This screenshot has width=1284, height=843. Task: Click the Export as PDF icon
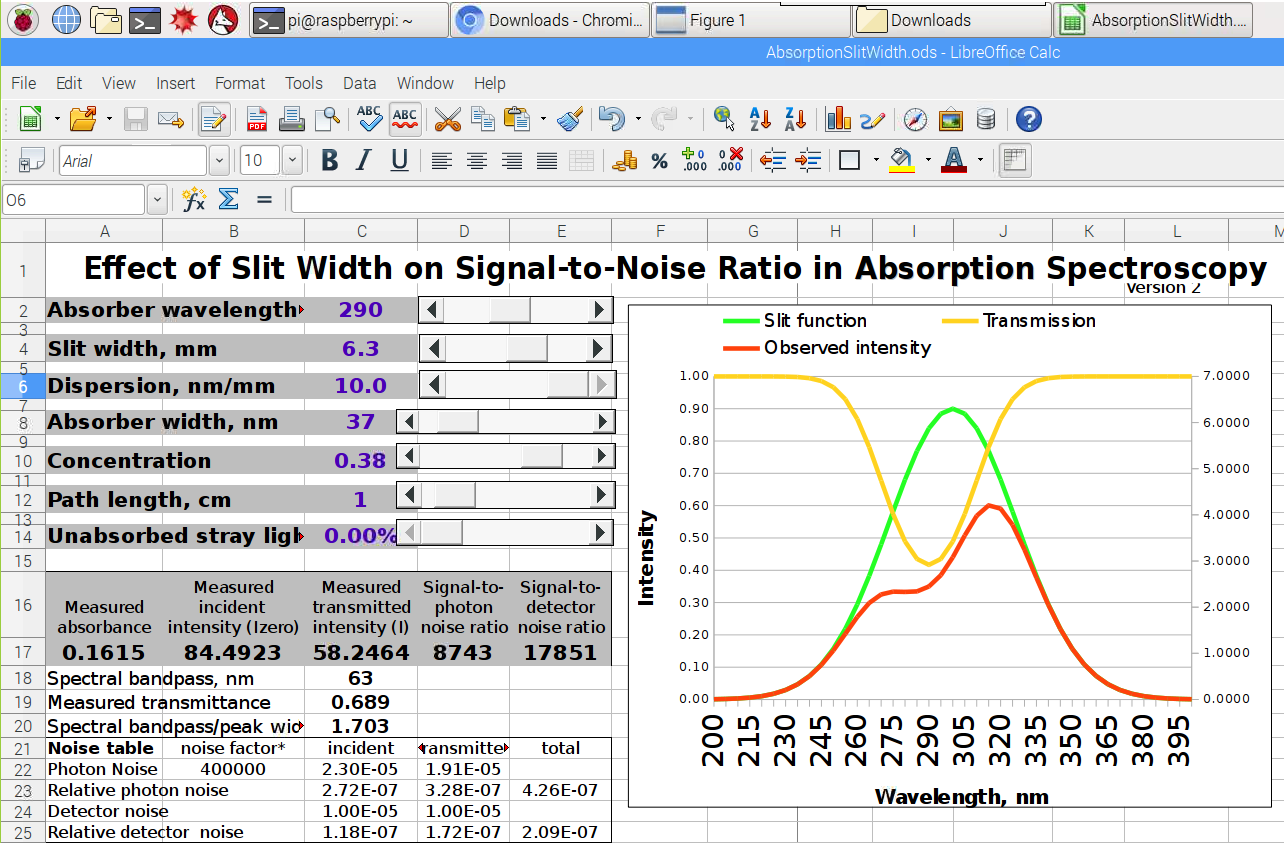257,120
